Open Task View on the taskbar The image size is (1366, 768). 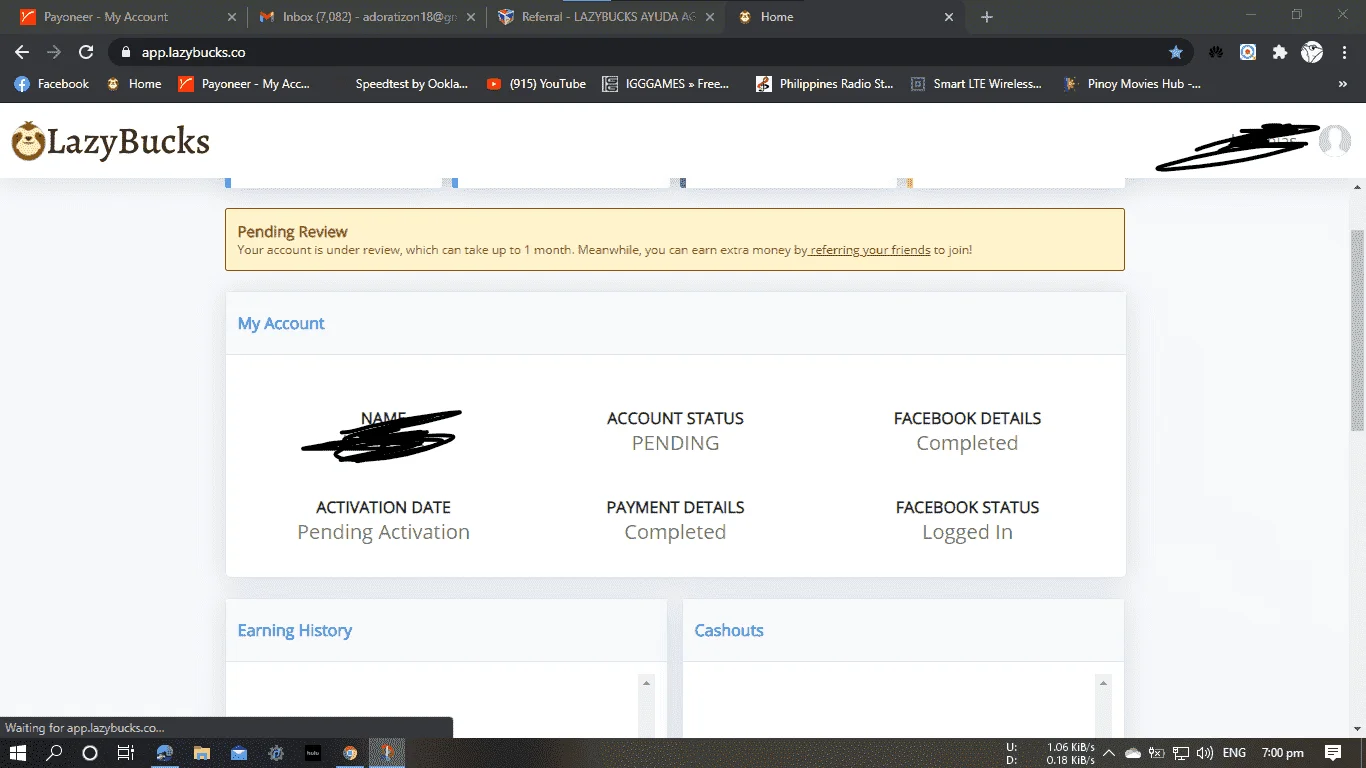pos(125,753)
